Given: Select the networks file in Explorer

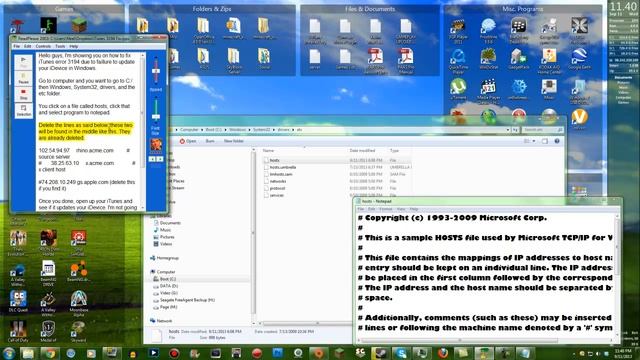Looking at the screenshot, I should click(x=278, y=181).
